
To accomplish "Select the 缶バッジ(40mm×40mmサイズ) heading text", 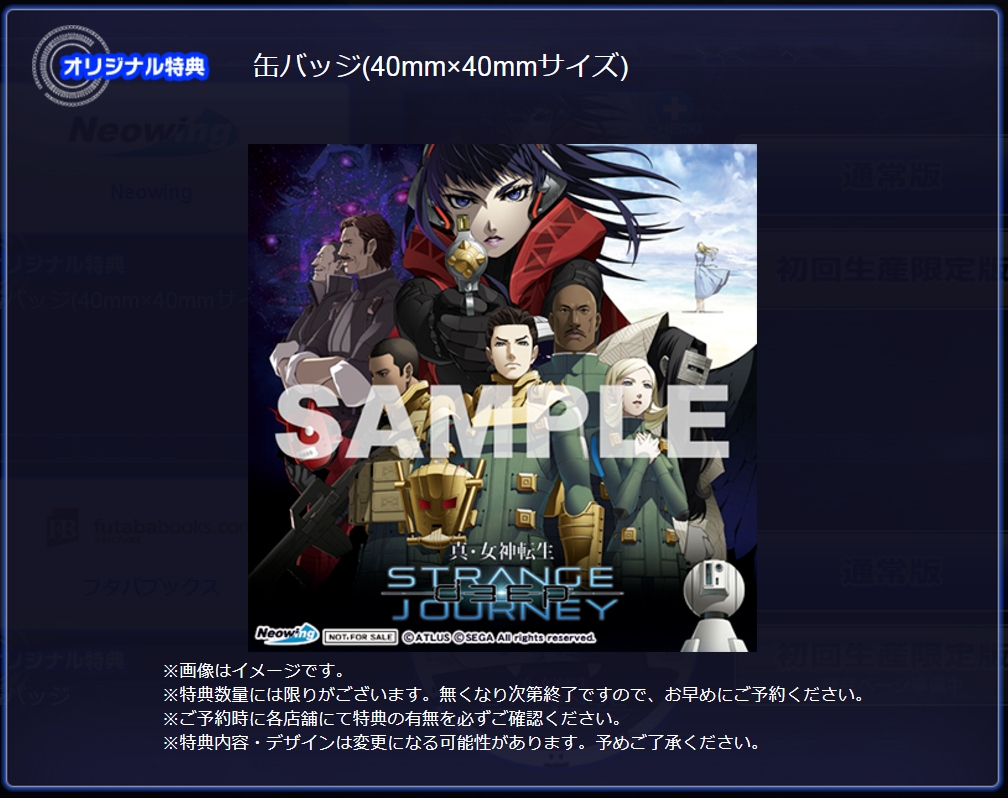I will coord(440,66).
